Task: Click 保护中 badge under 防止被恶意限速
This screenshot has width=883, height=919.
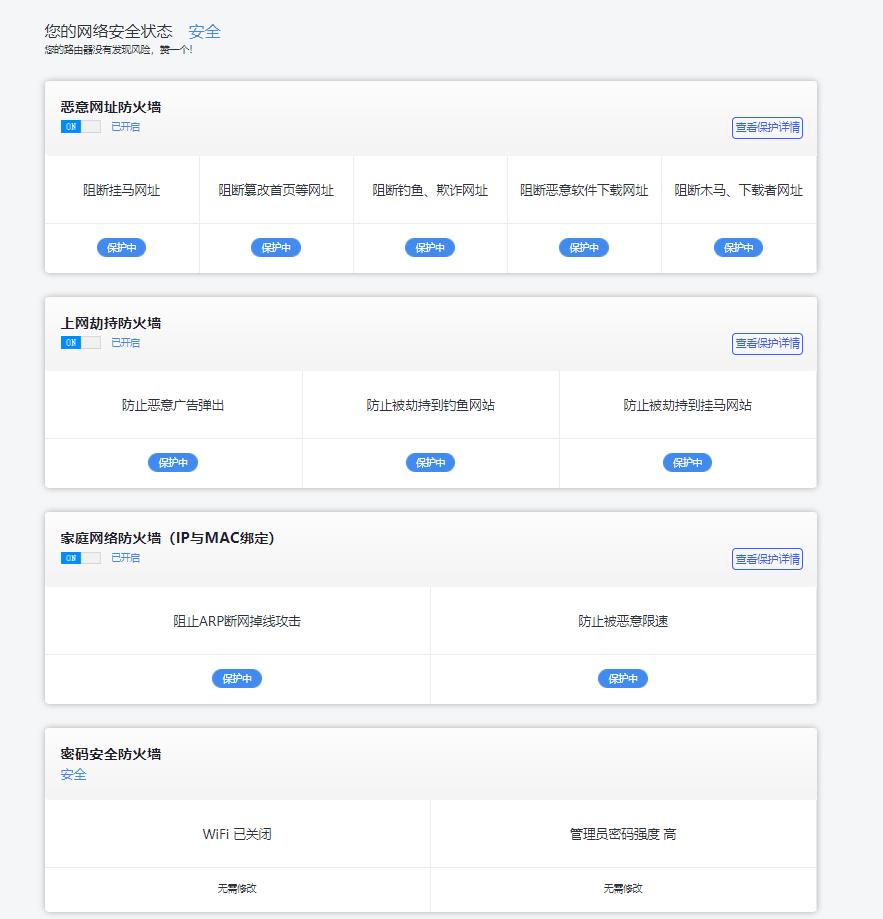Action: click(x=622, y=678)
